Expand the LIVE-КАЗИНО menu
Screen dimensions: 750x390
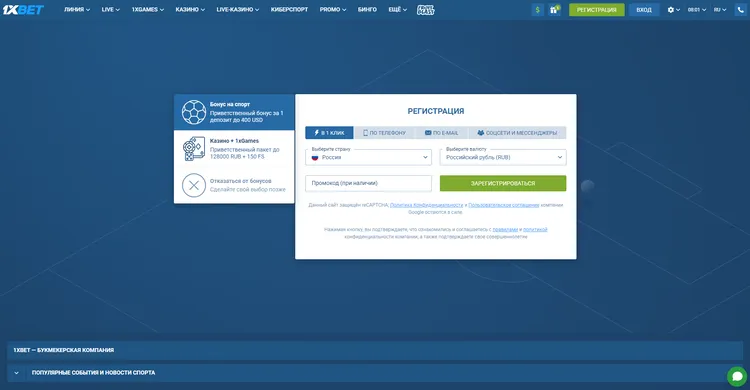coord(238,10)
